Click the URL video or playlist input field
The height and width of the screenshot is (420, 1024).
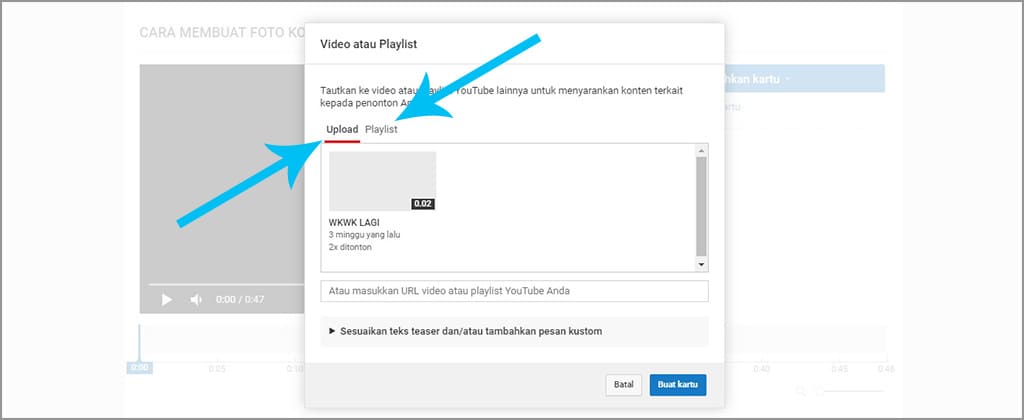click(x=514, y=291)
